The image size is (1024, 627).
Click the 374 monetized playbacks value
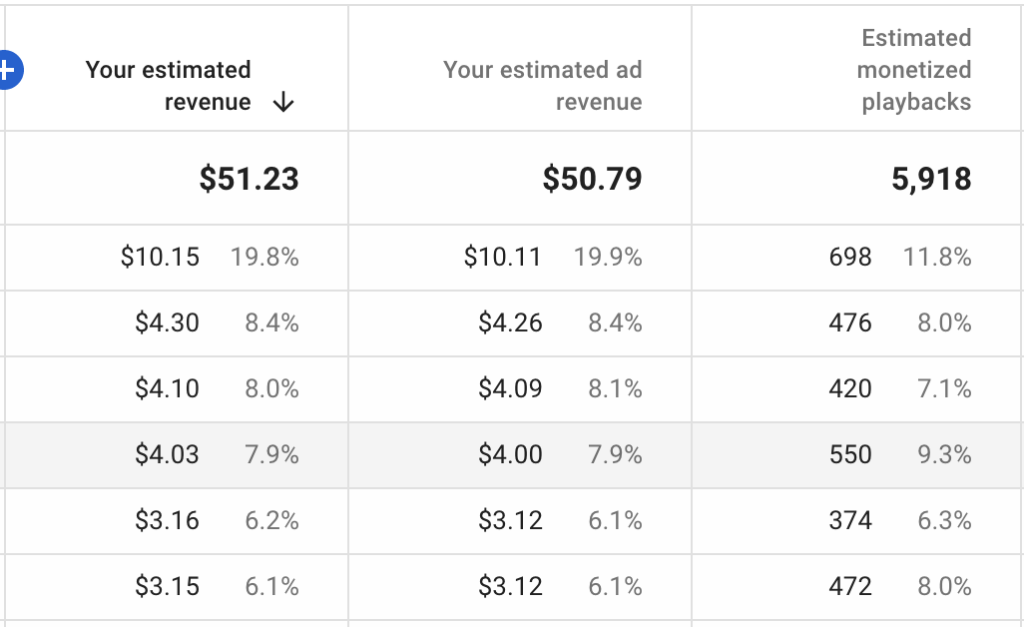pyautogui.click(x=850, y=521)
